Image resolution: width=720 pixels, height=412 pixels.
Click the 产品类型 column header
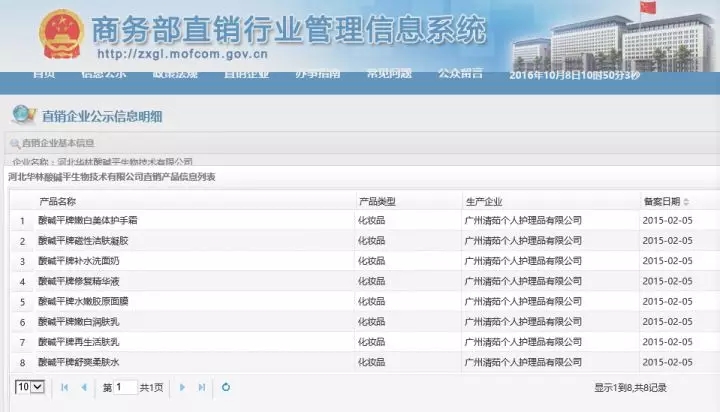tap(377, 202)
